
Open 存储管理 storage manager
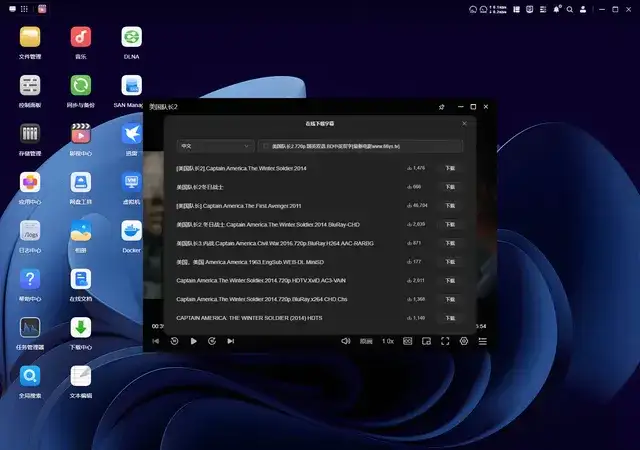[30, 134]
